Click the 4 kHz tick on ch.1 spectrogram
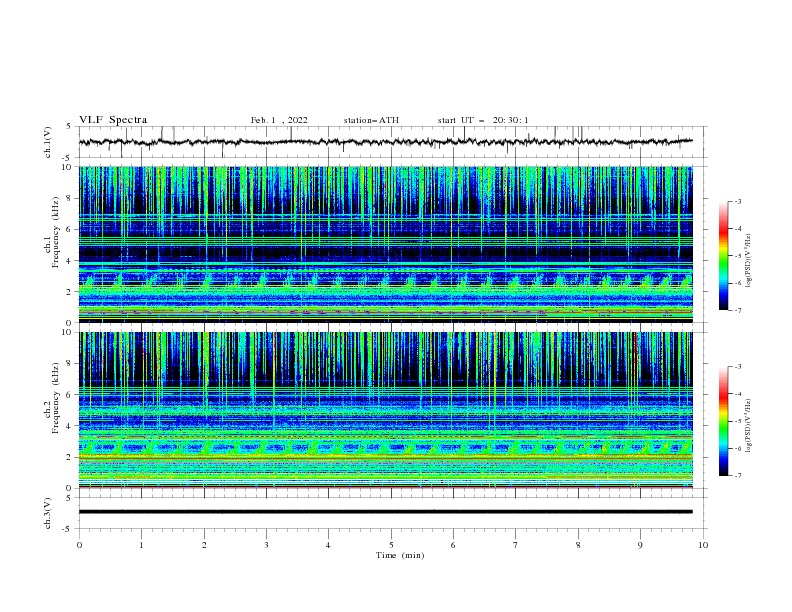The height and width of the screenshot is (612, 792). (70, 261)
